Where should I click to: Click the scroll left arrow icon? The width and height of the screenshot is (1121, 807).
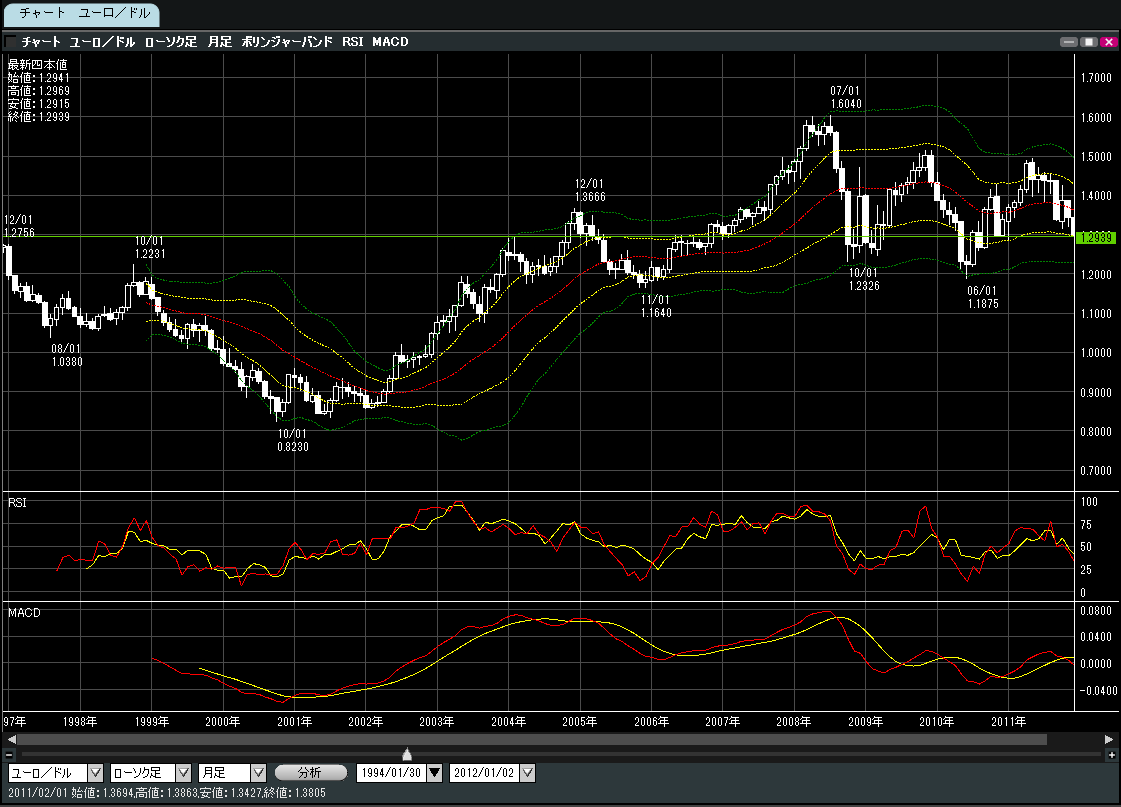[9, 739]
